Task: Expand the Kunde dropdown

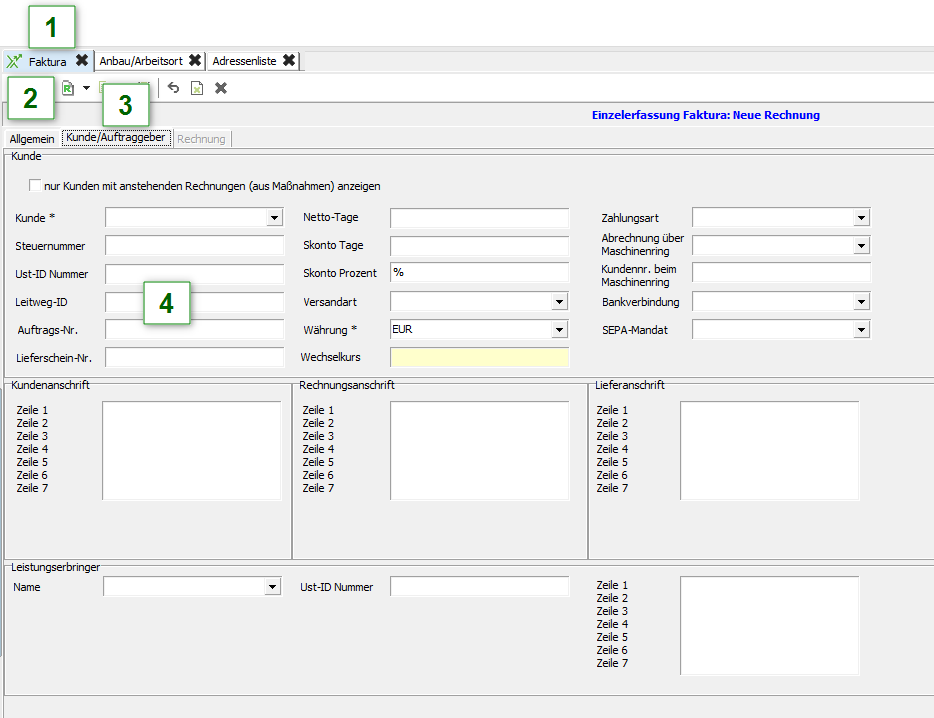Action: (x=275, y=218)
